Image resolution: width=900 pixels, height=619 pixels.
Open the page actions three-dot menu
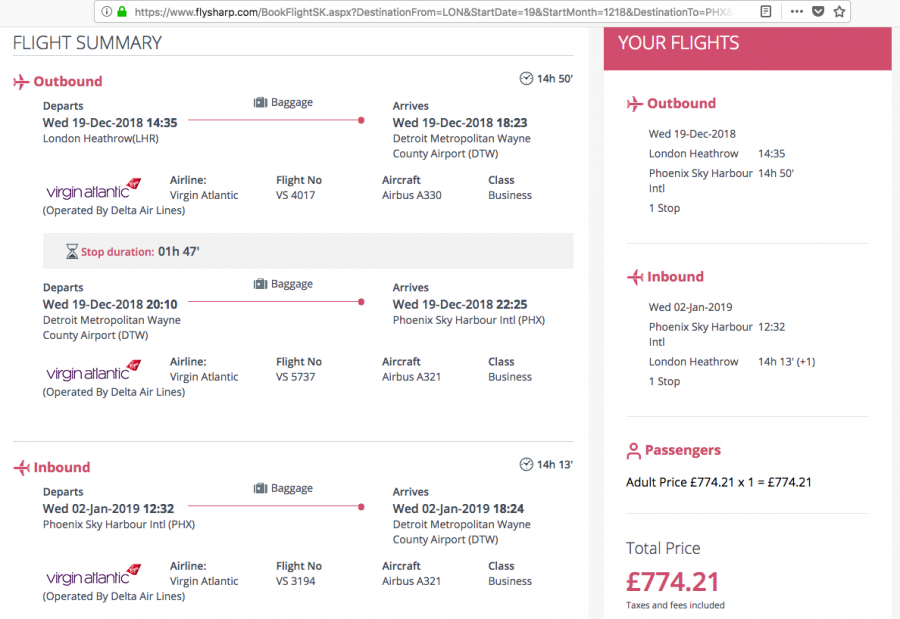(797, 12)
